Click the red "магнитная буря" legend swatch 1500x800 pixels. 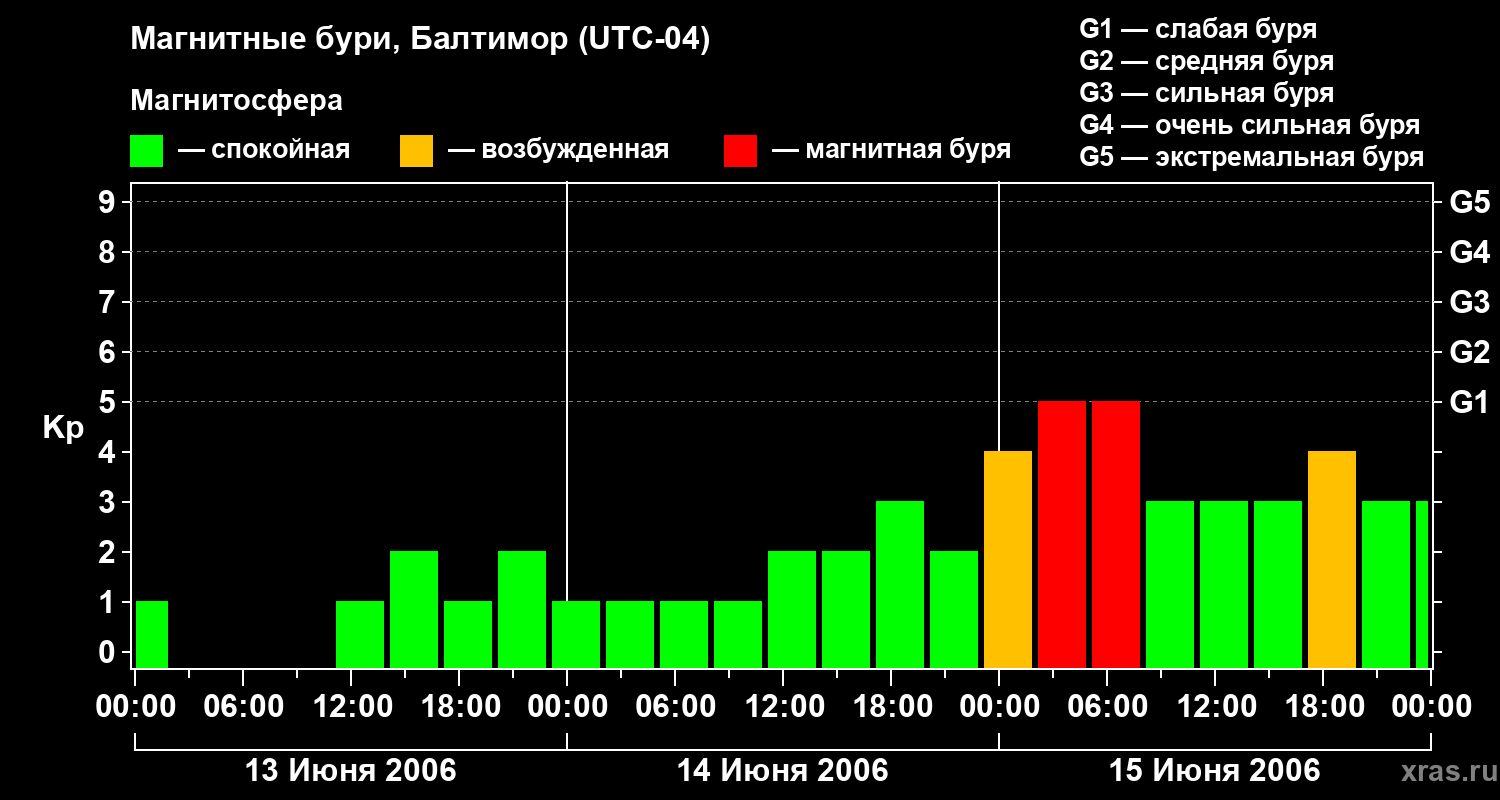[x=740, y=151]
